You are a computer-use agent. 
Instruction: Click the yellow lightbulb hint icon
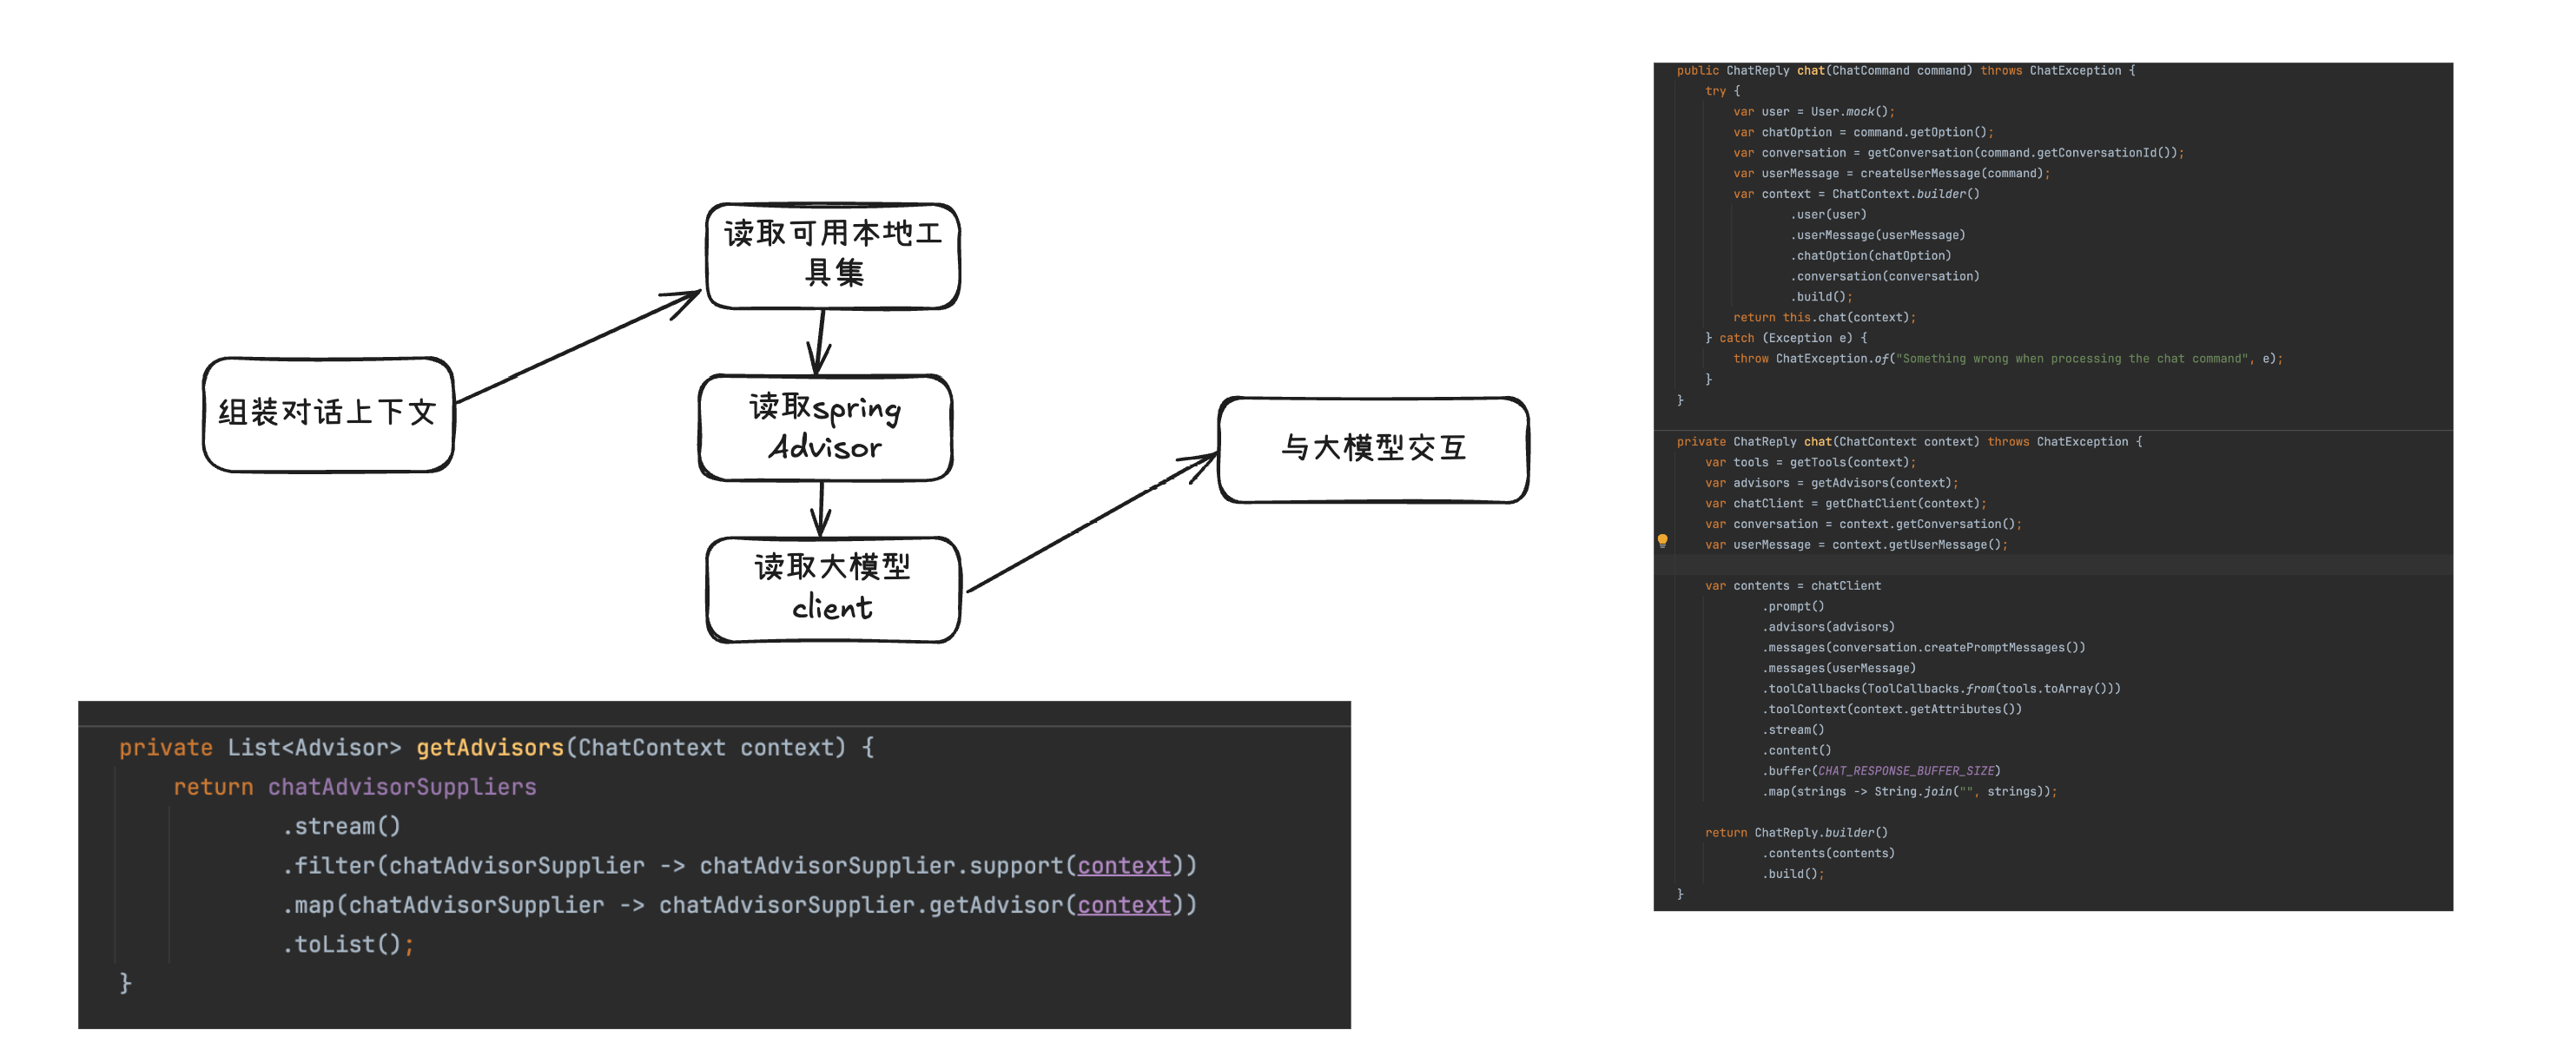1662,540
